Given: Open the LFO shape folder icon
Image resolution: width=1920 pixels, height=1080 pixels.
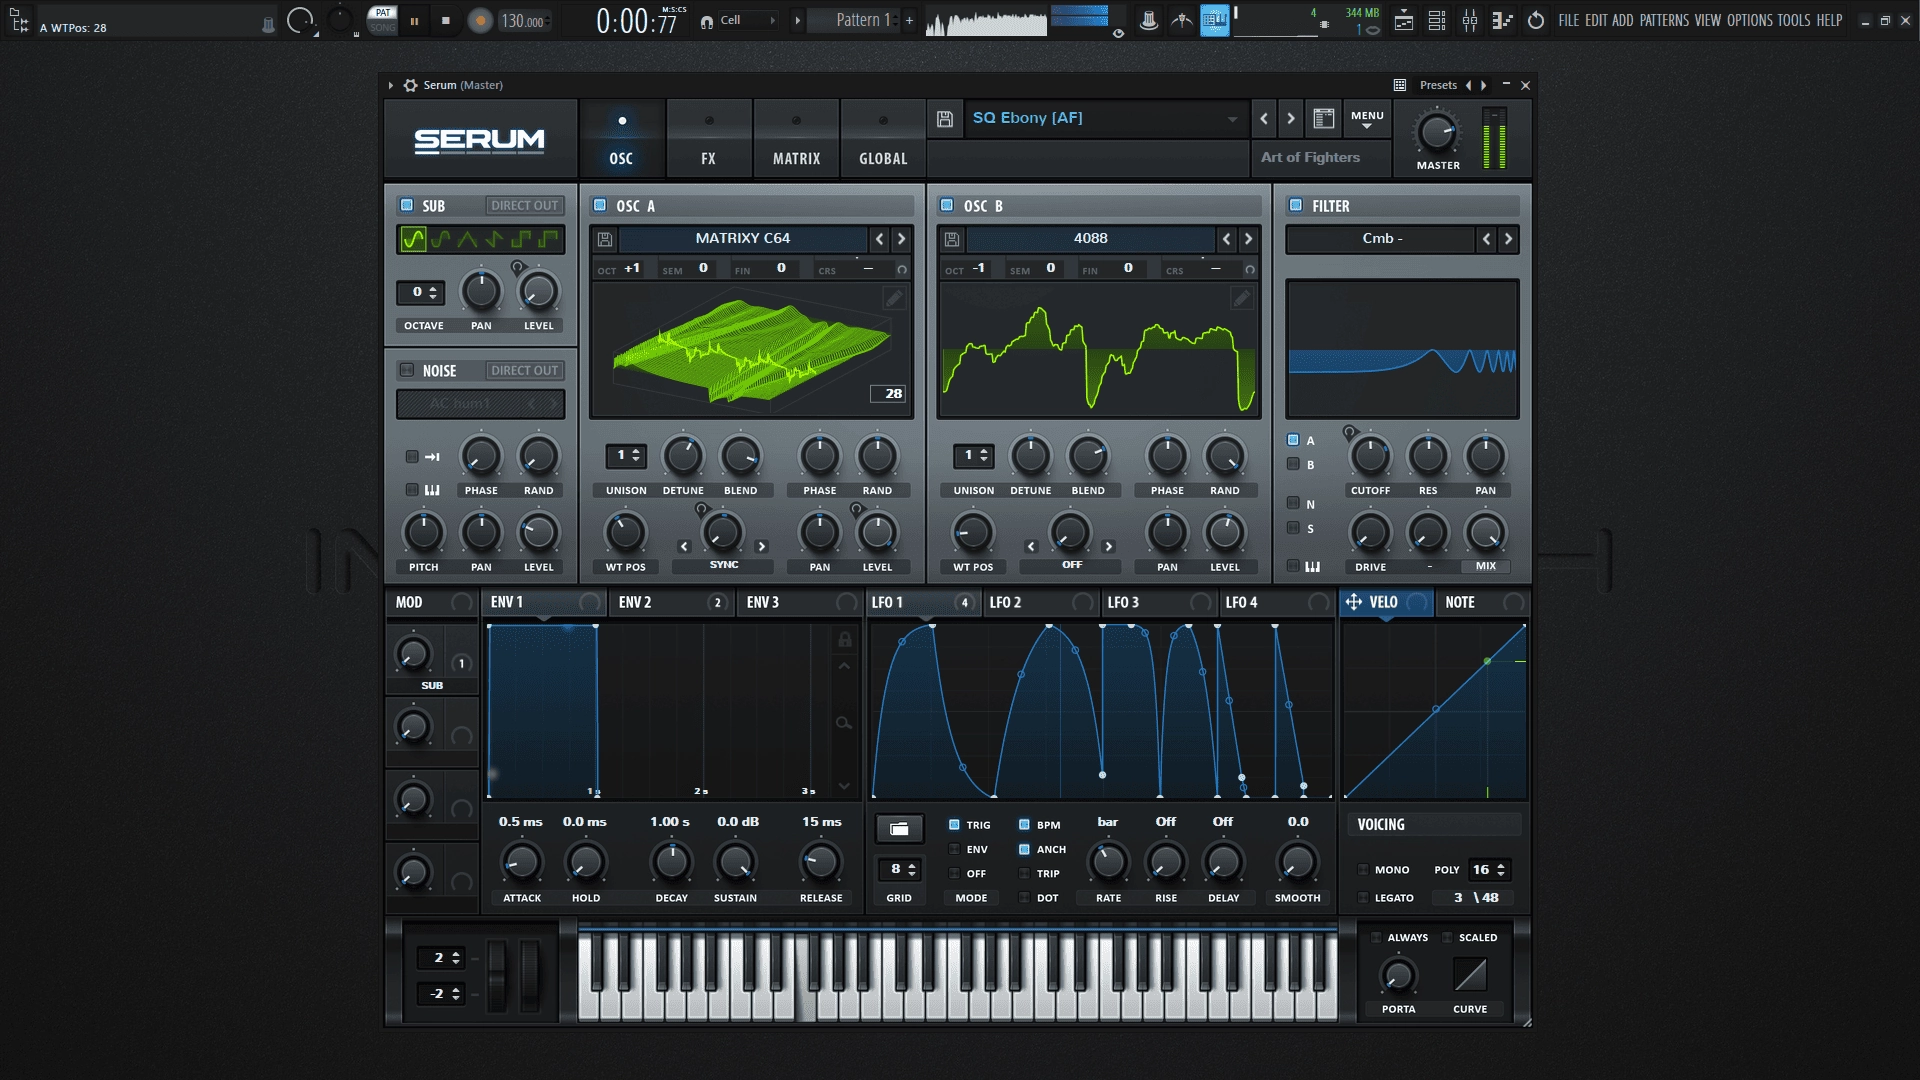Looking at the screenshot, I should point(899,828).
